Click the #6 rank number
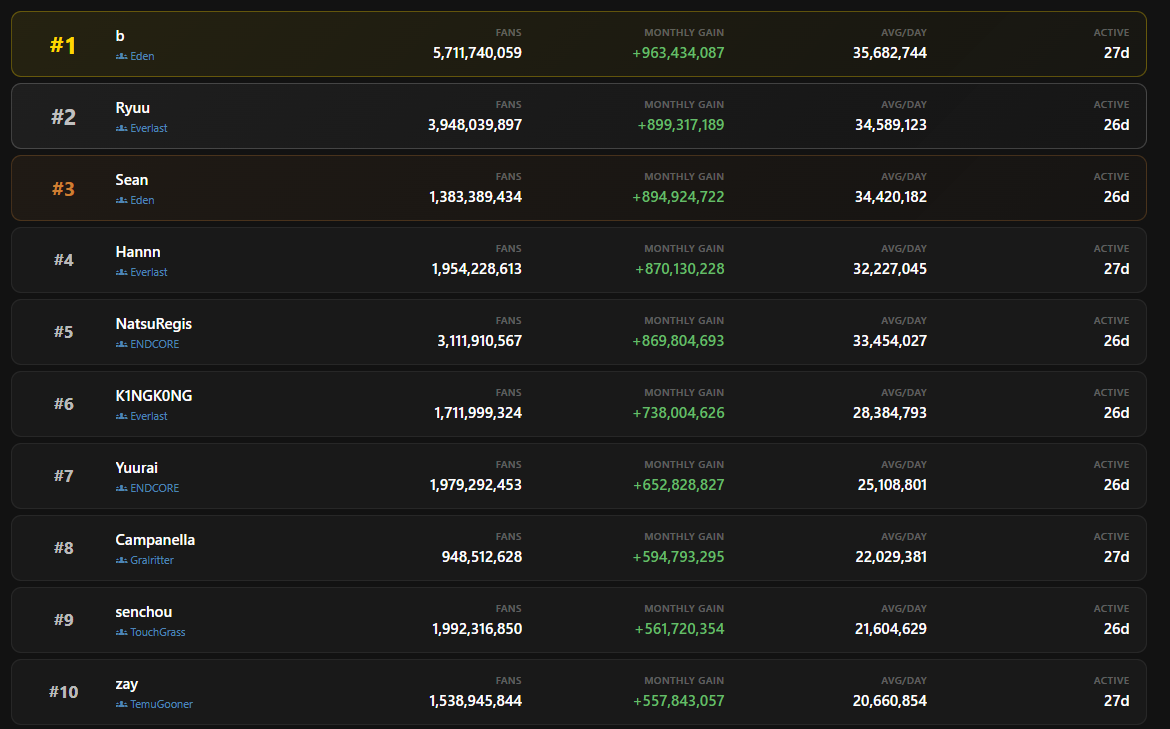1170x729 pixels. pyautogui.click(x=63, y=404)
